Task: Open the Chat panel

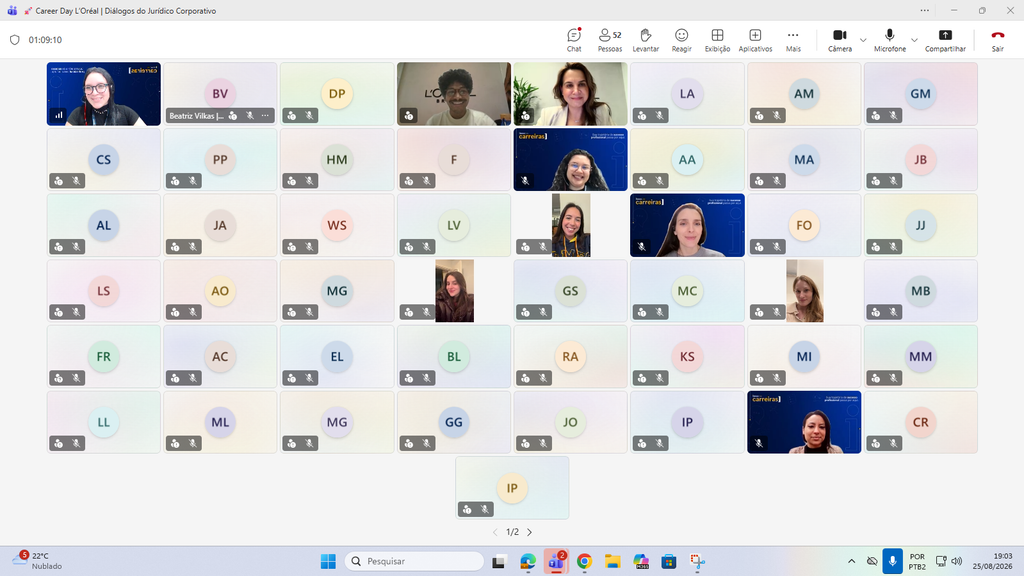Action: 574,40
